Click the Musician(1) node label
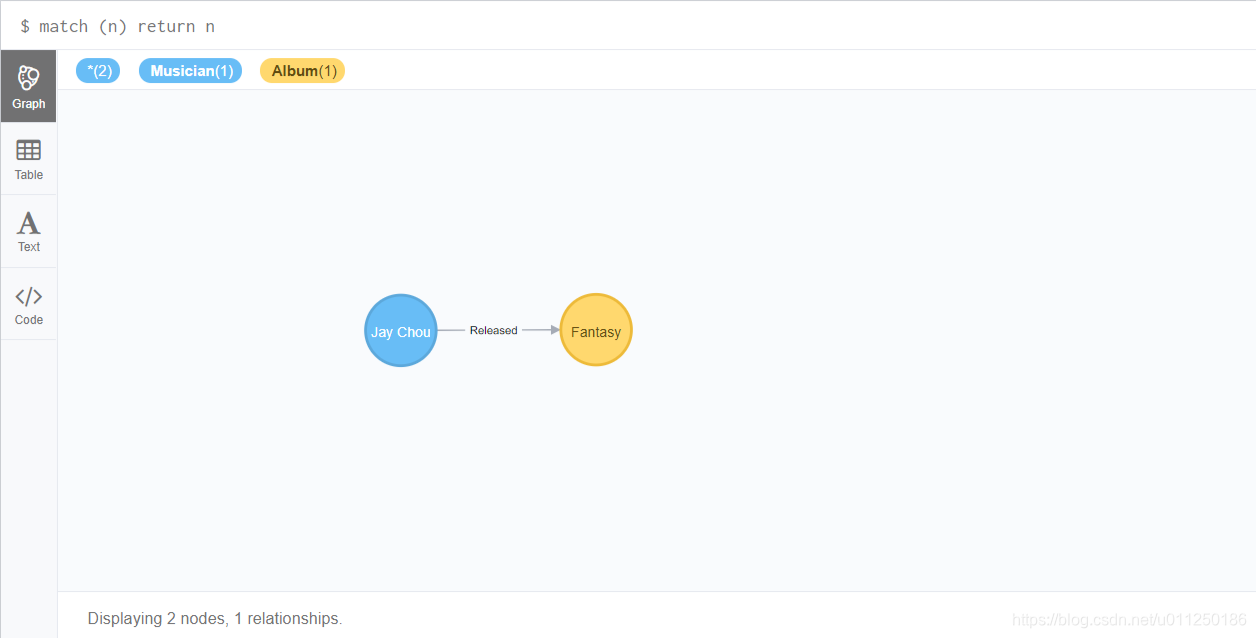 [190, 70]
